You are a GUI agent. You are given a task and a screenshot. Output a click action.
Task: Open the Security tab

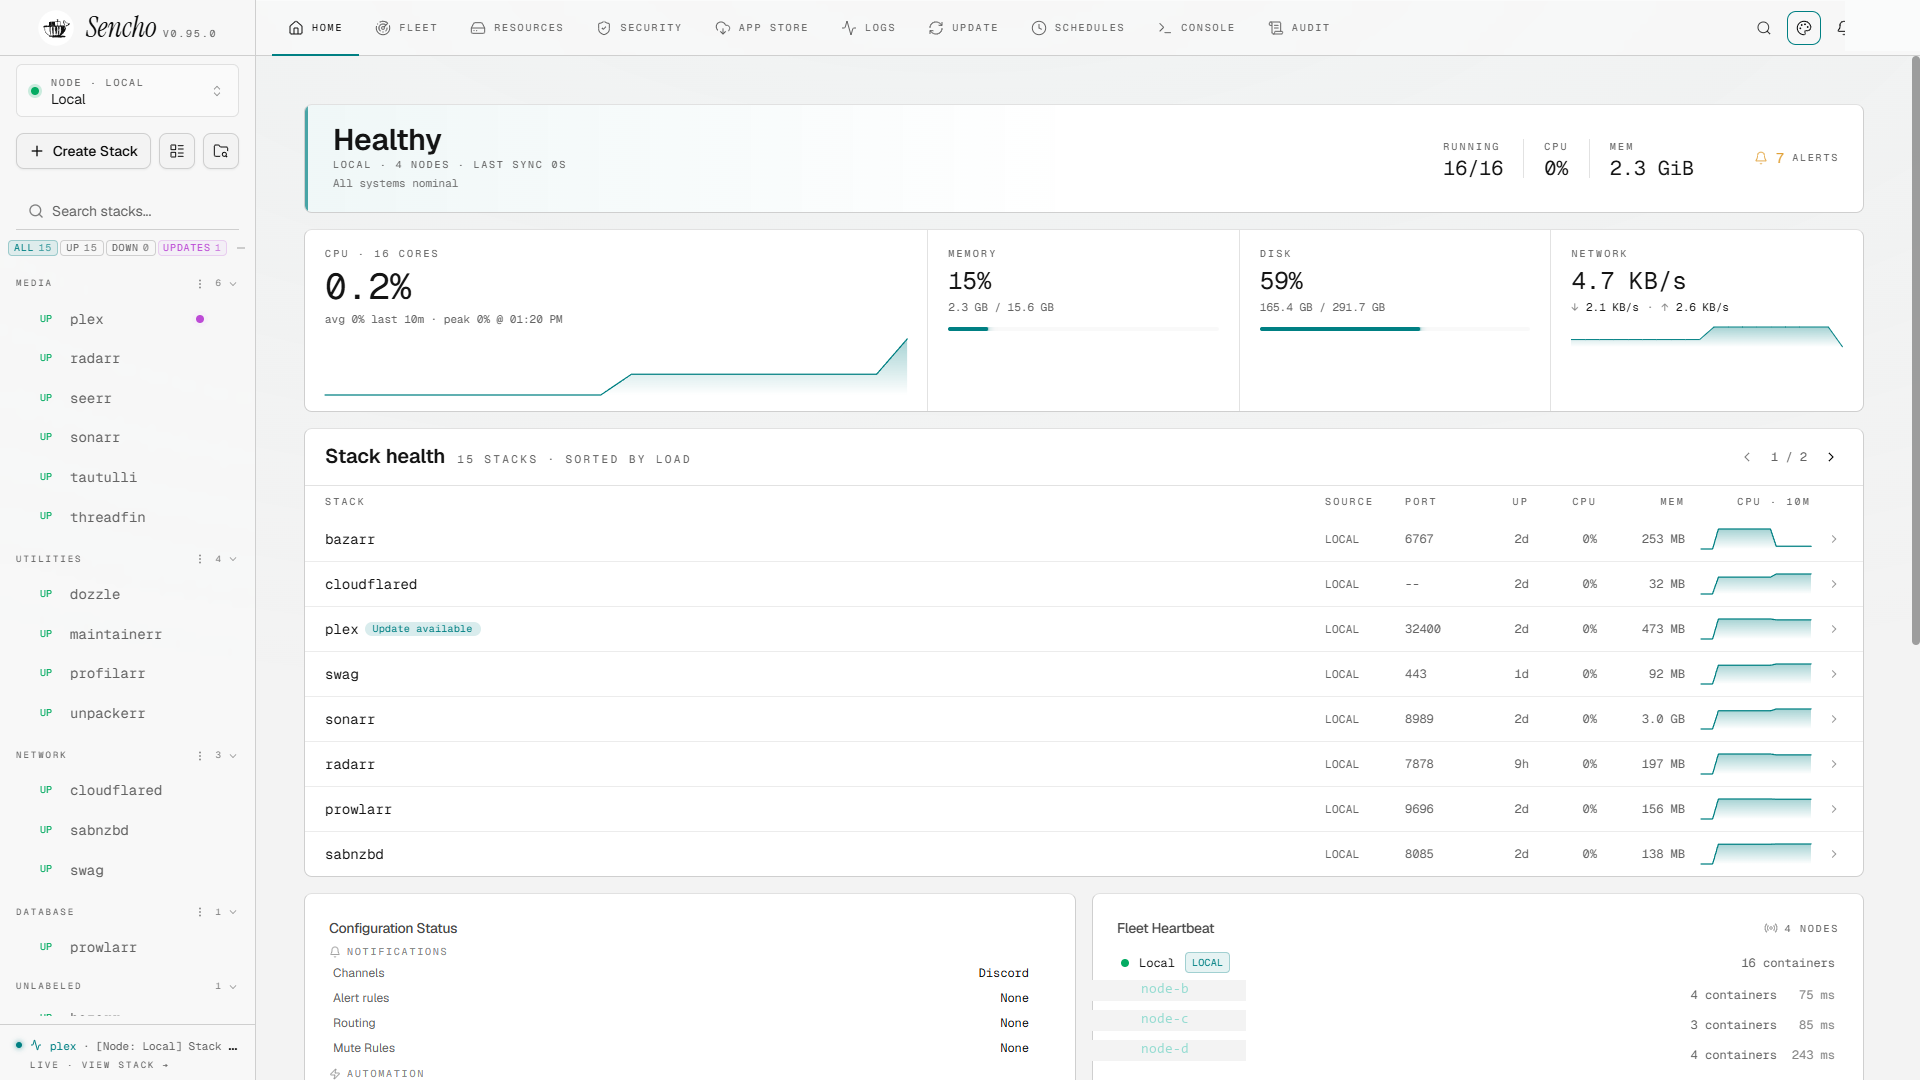tap(639, 28)
